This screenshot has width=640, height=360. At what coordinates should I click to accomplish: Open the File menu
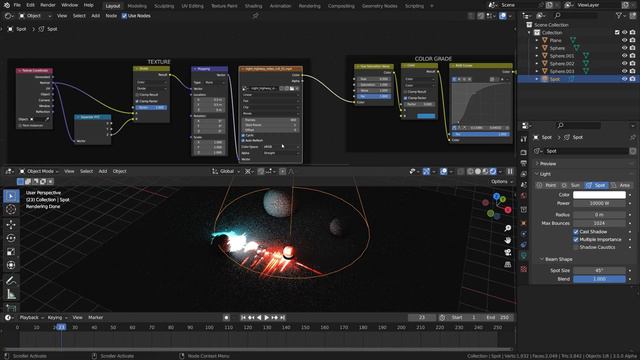(17, 5)
